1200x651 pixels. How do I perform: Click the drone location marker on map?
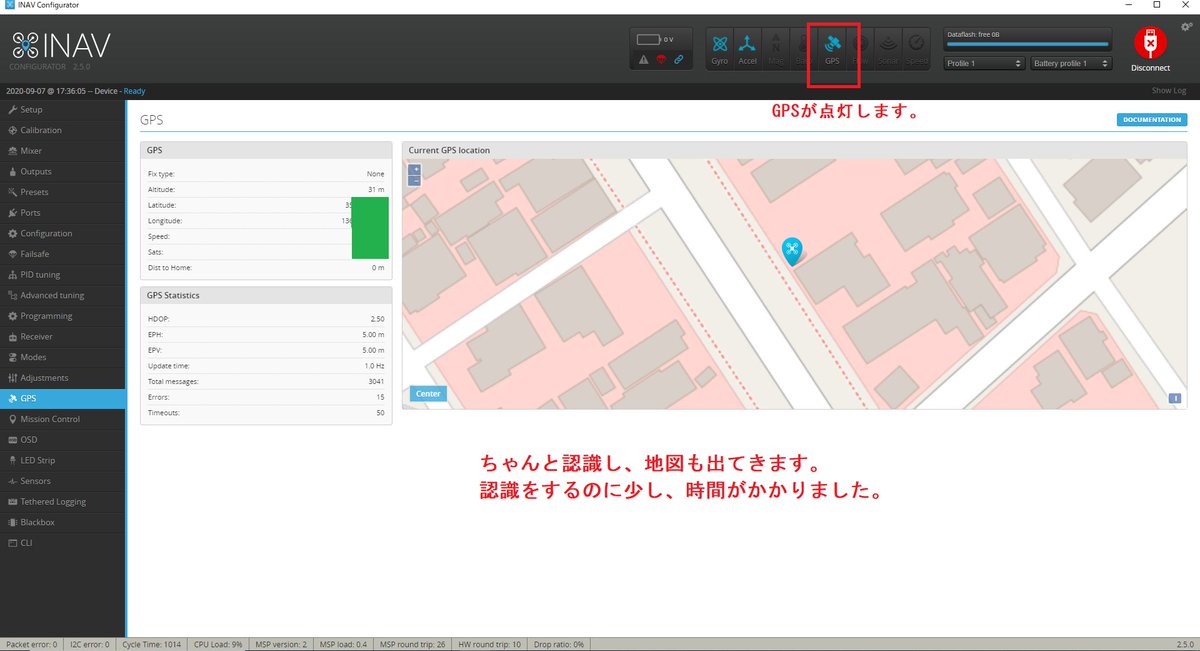[792, 250]
